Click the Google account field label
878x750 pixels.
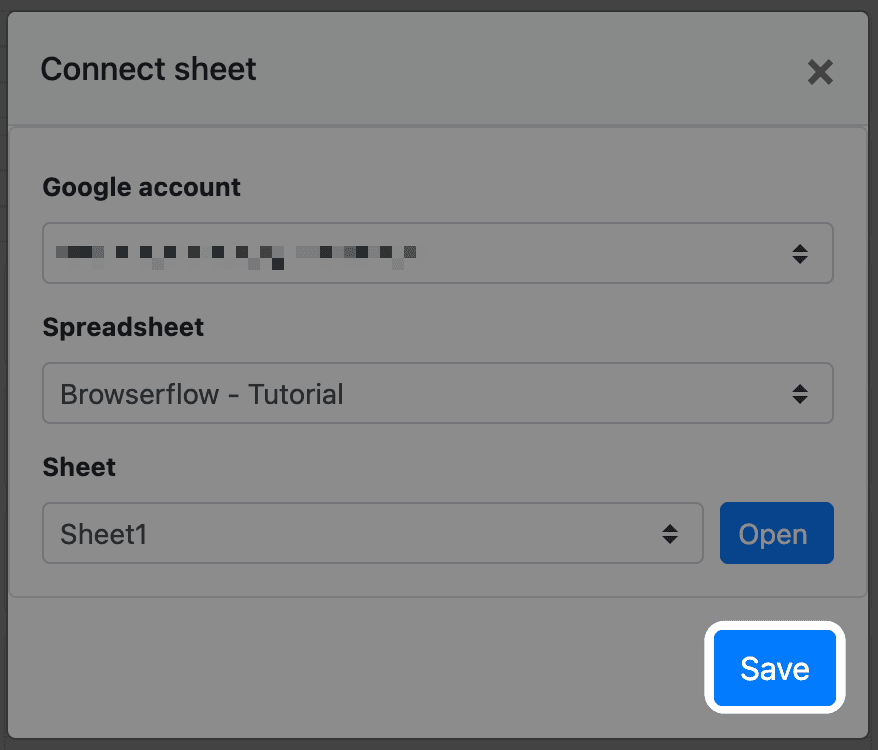(x=141, y=187)
